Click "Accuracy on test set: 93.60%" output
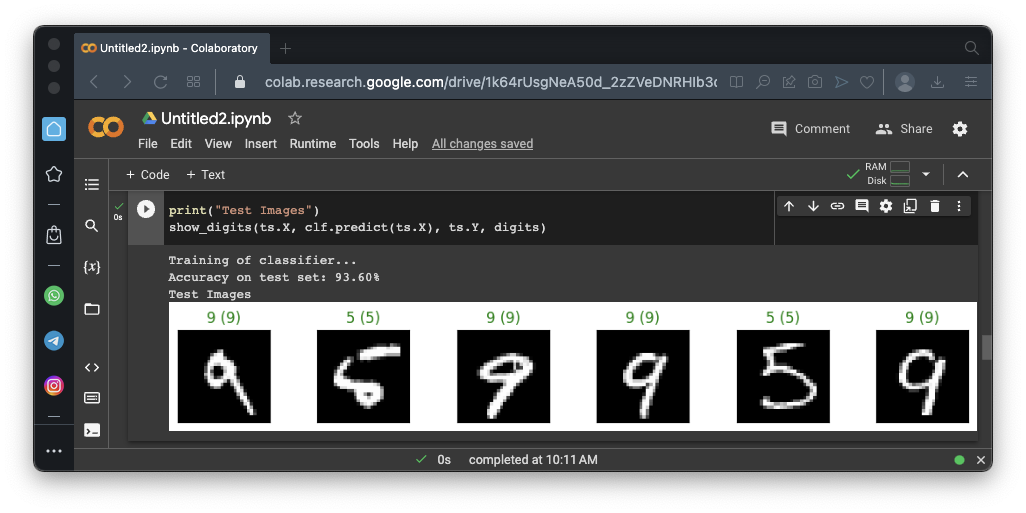 tap(274, 277)
